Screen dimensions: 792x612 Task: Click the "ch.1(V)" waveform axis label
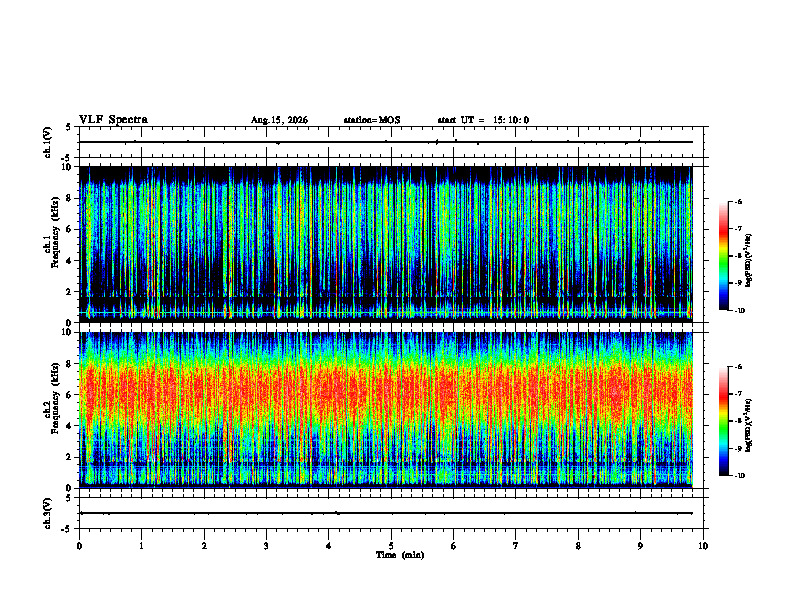coord(48,142)
